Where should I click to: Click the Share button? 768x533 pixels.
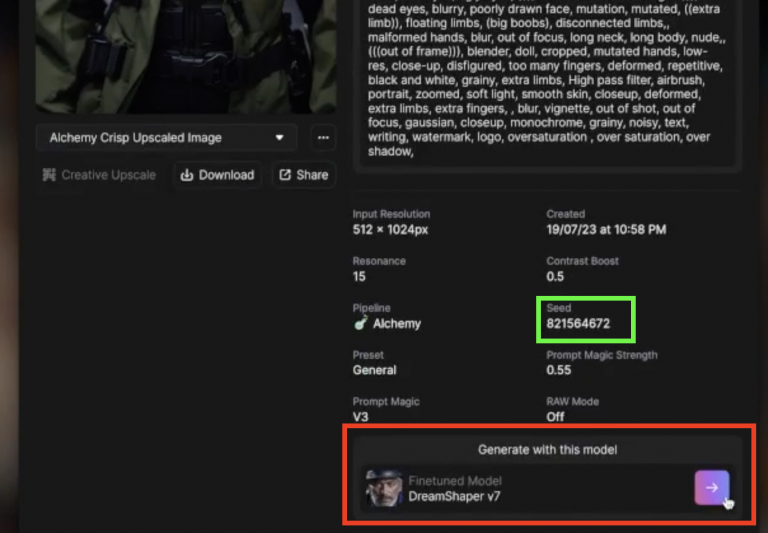[304, 175]
